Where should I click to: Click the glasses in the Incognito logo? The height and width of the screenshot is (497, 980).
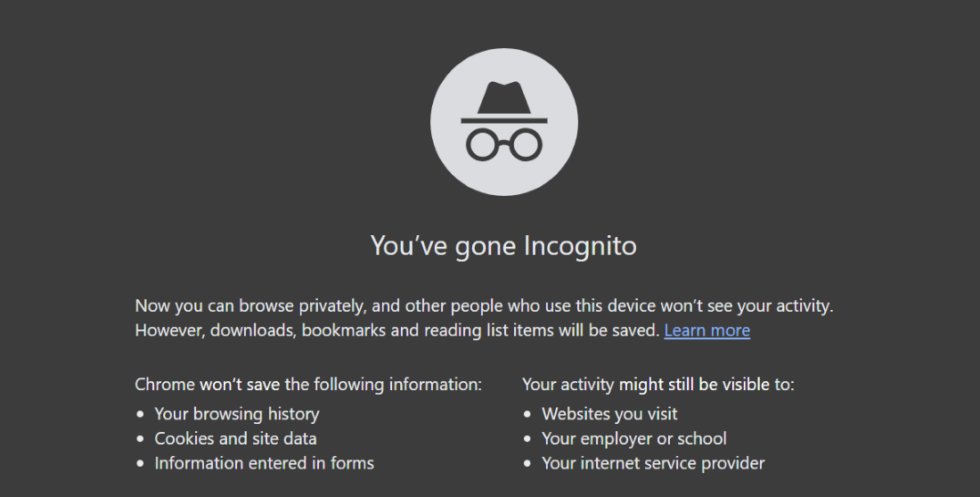click(503, 144)
